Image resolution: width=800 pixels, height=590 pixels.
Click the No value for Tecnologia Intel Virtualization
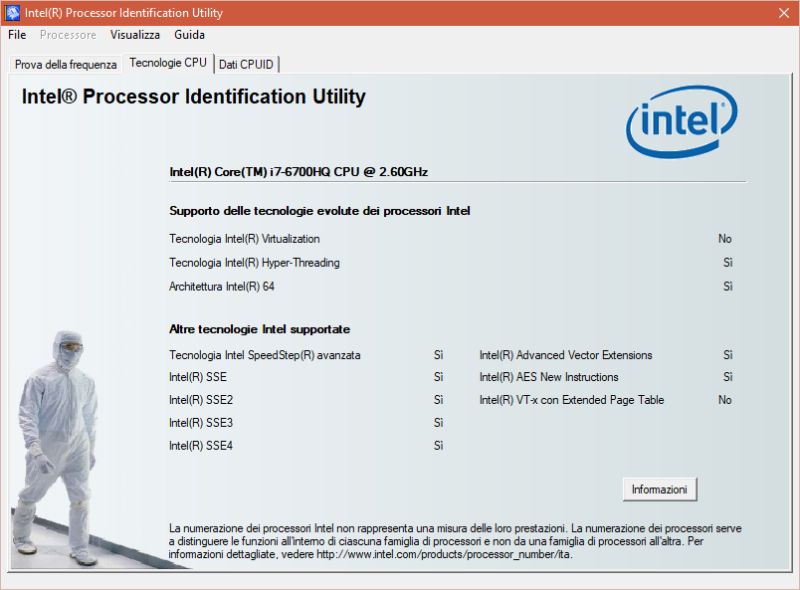725,239
